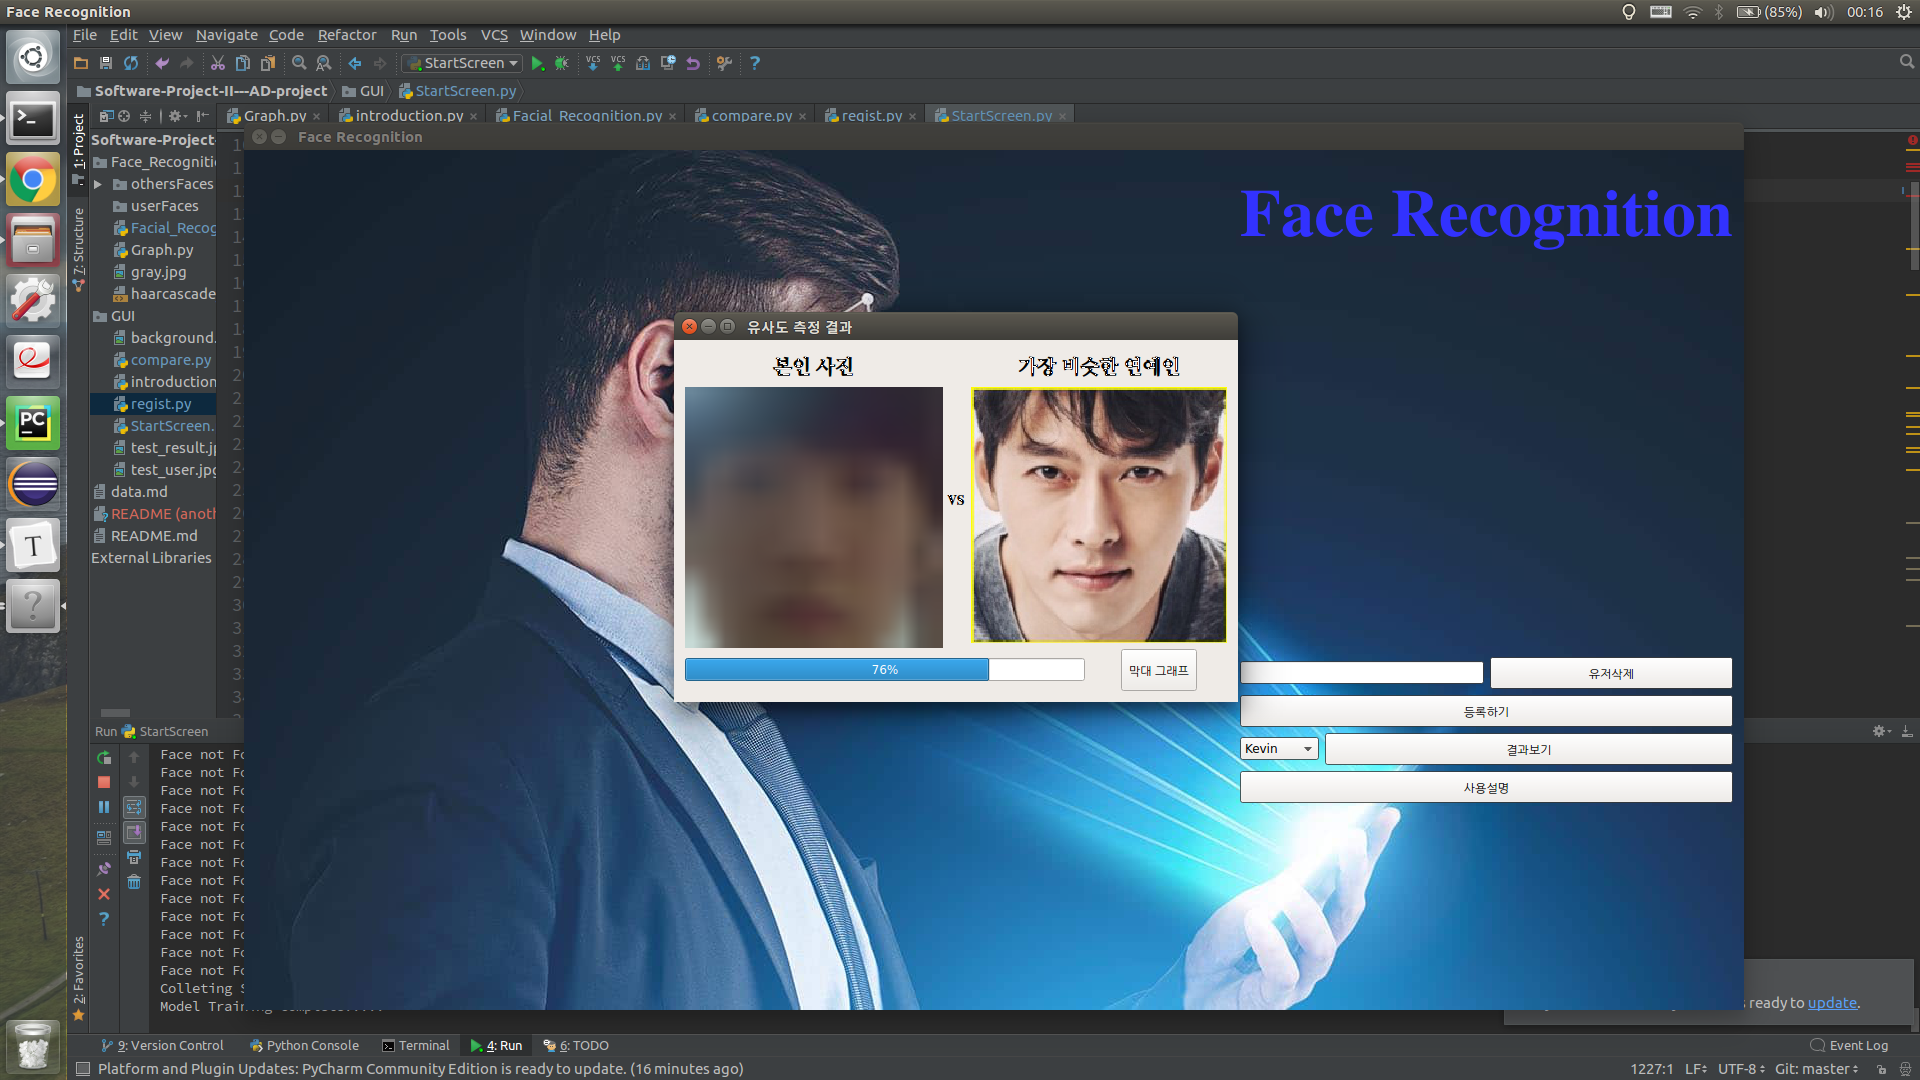Screen dimensions: 1920x1080
Task: Click the 76% similarity progress bar
Action: point(884,670)
